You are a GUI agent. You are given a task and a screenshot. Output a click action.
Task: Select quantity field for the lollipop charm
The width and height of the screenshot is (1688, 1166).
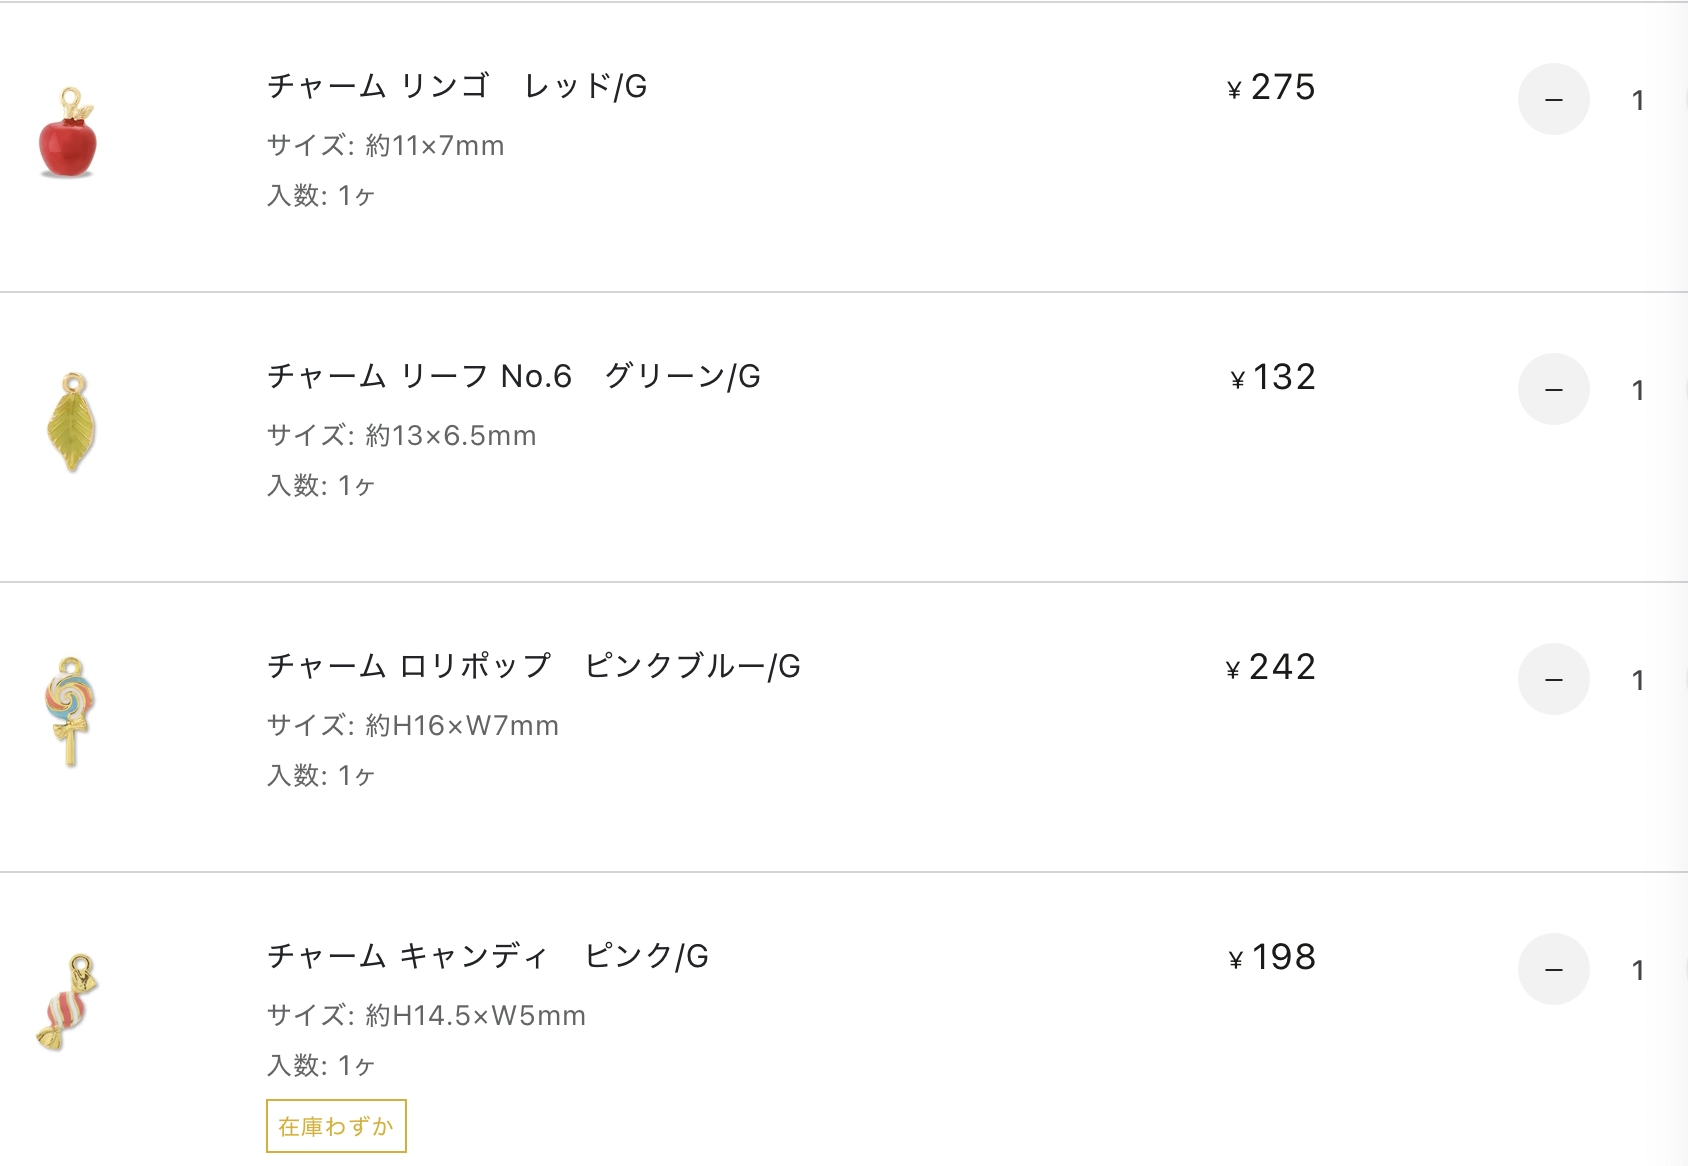point(1638,680)
